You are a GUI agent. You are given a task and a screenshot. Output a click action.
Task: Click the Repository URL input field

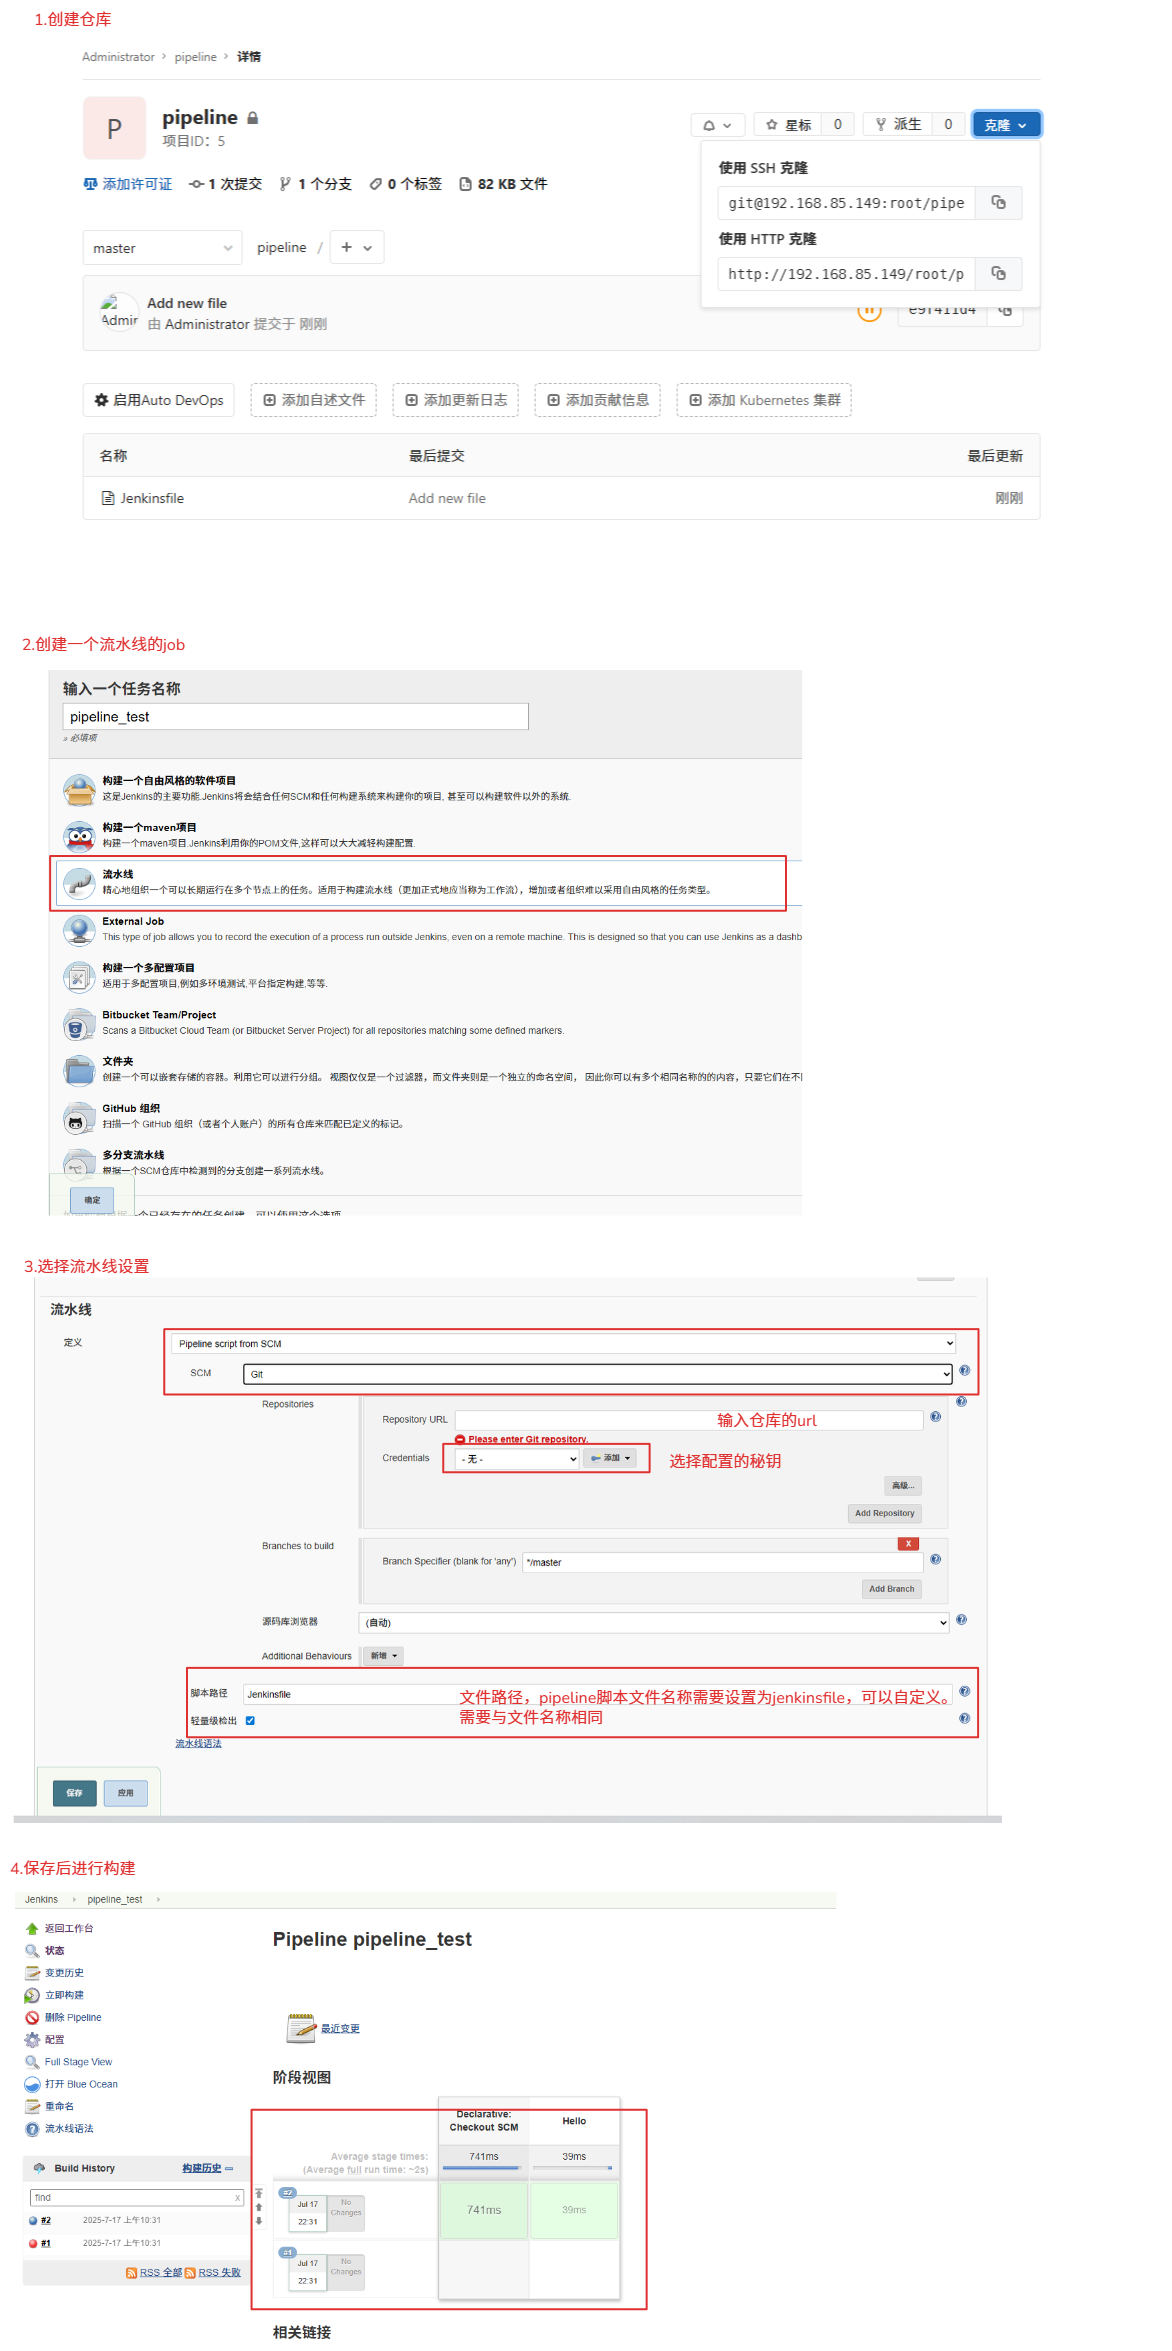[689, 1420]
